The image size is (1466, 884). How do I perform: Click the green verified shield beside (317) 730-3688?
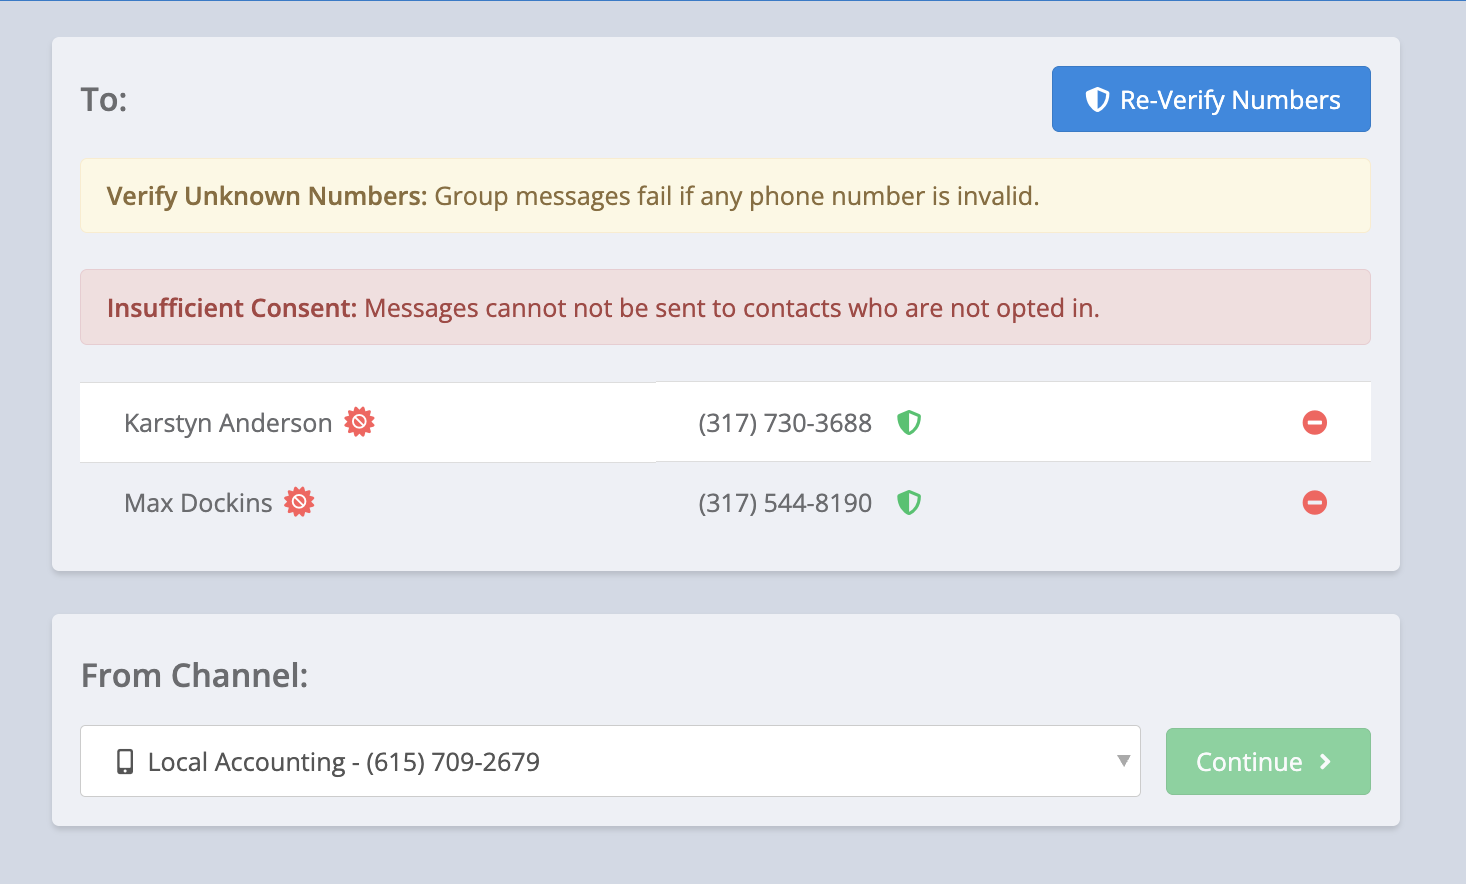pos(908,423)
